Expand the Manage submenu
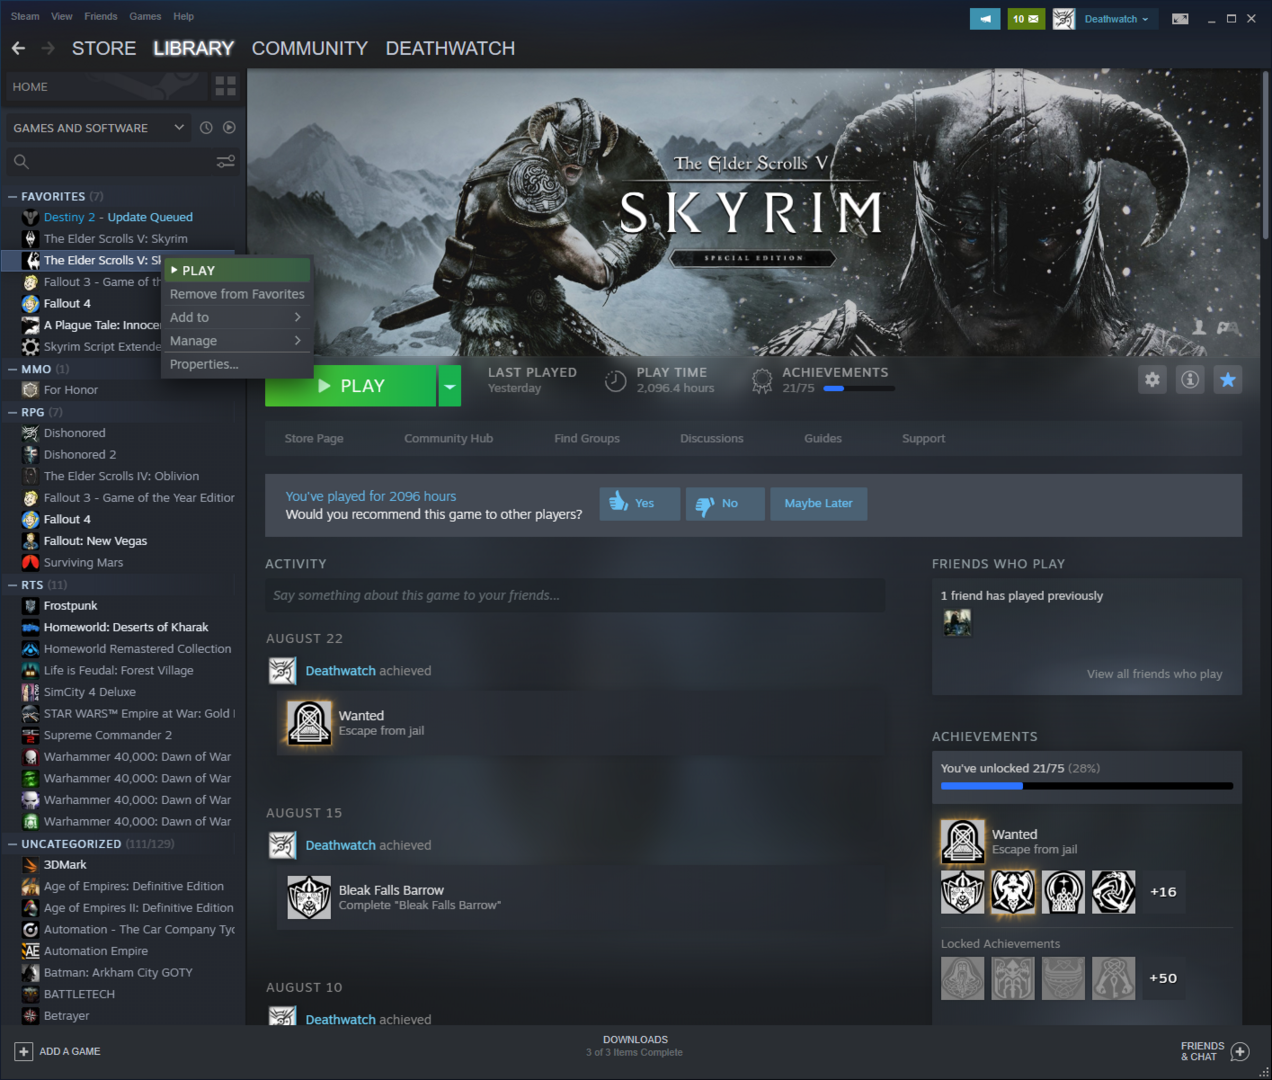This screenshot has height=1080, width=1272. 237,341
